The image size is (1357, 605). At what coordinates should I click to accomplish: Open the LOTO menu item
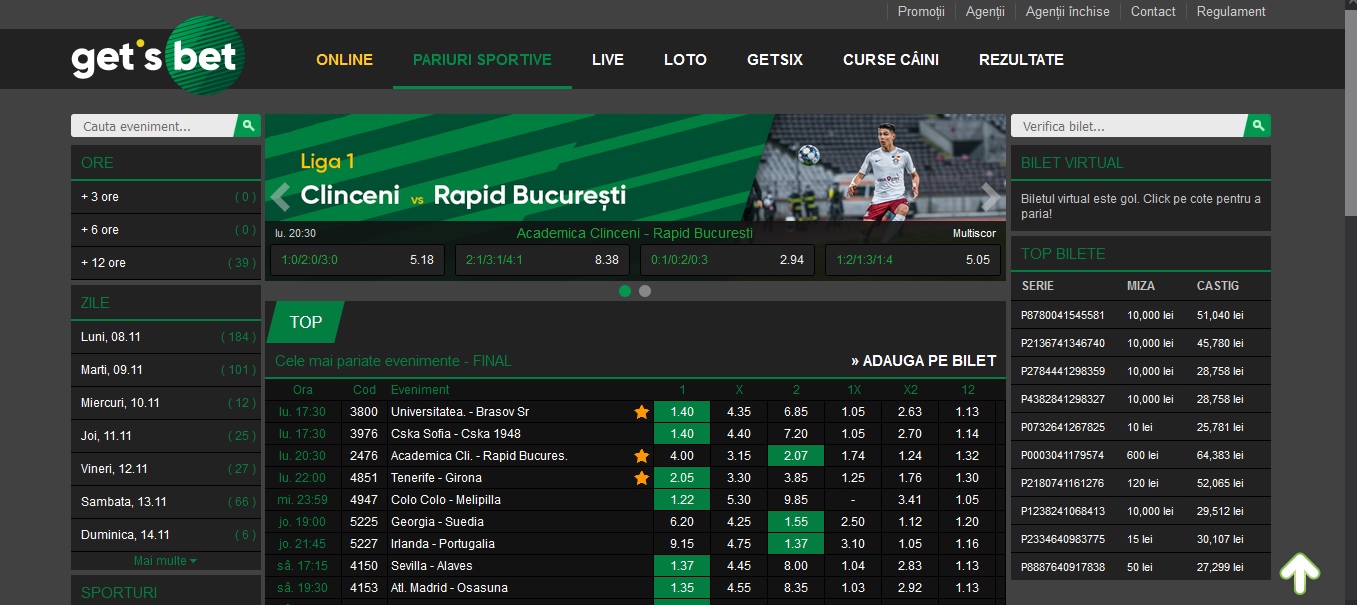685,60
